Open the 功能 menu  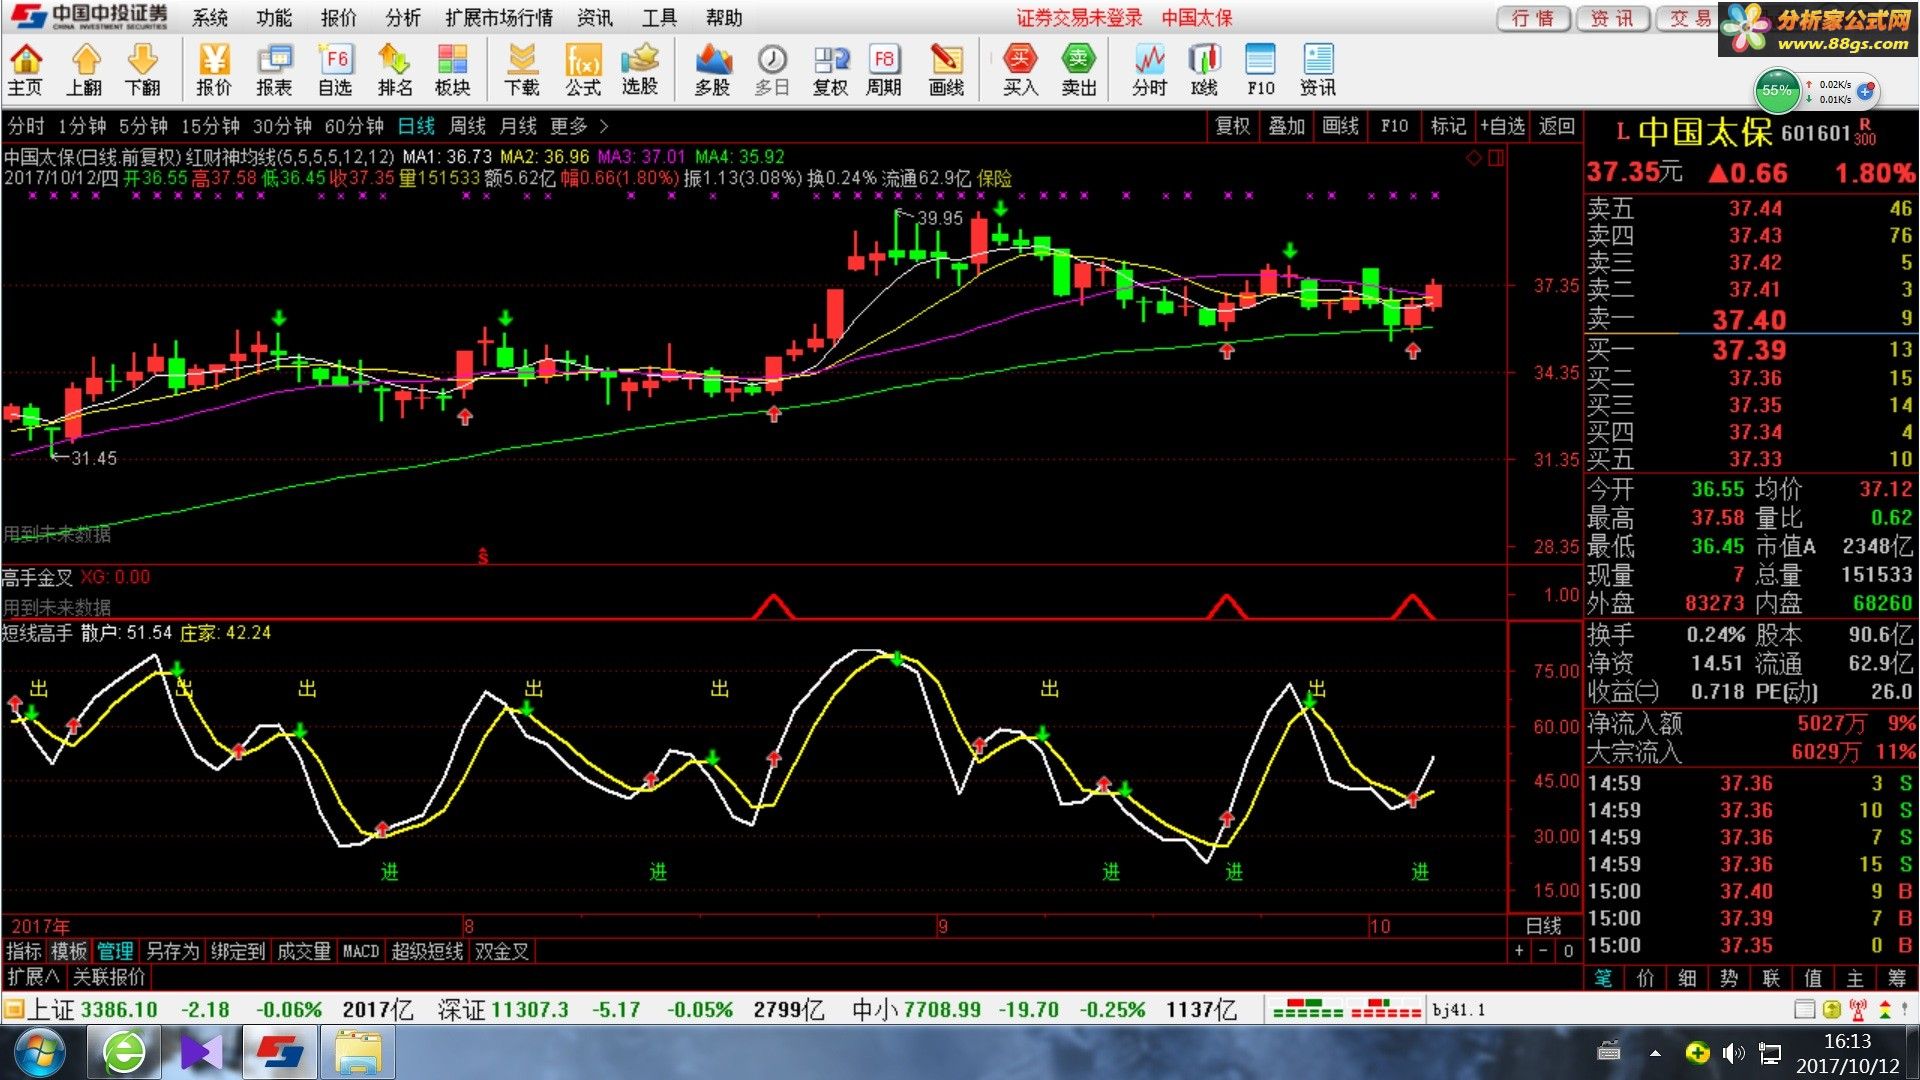(274, 18)
